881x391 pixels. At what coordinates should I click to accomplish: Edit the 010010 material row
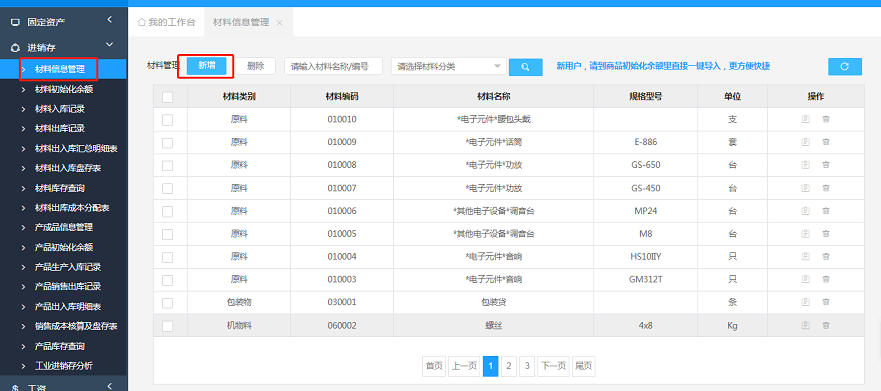coord(805,119)
